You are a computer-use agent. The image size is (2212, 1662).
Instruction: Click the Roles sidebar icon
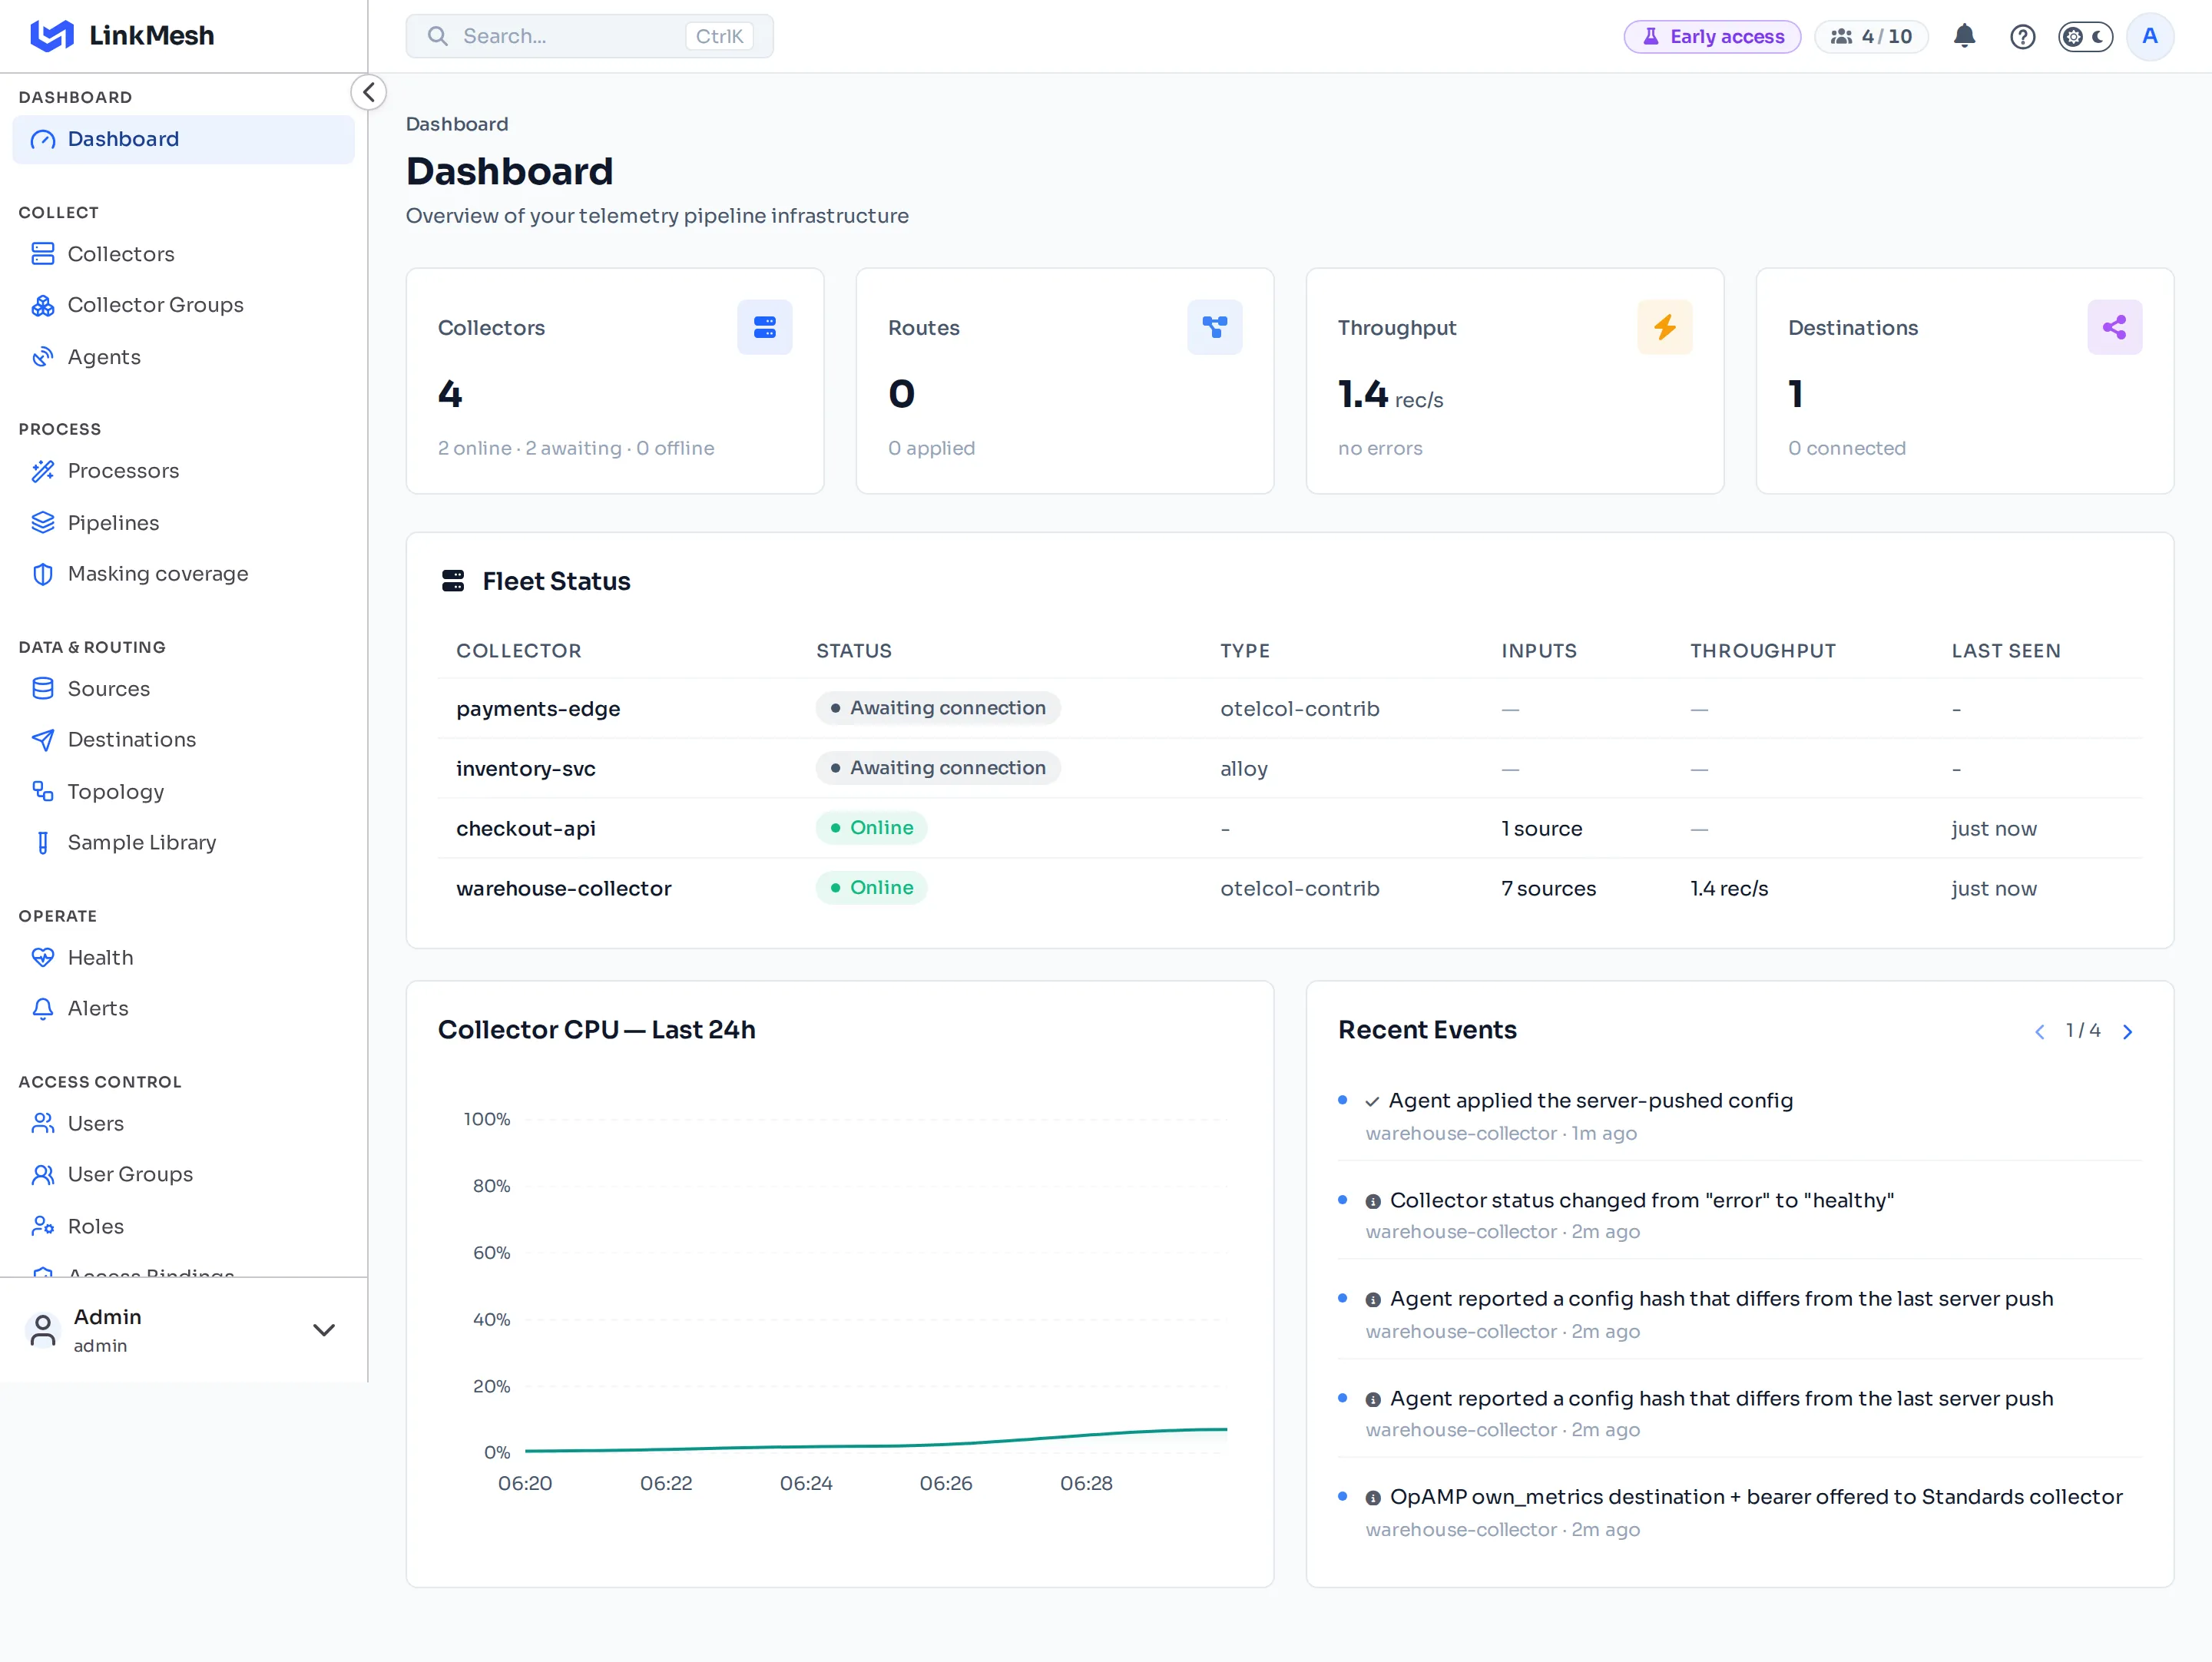[x=43, y=1227]
